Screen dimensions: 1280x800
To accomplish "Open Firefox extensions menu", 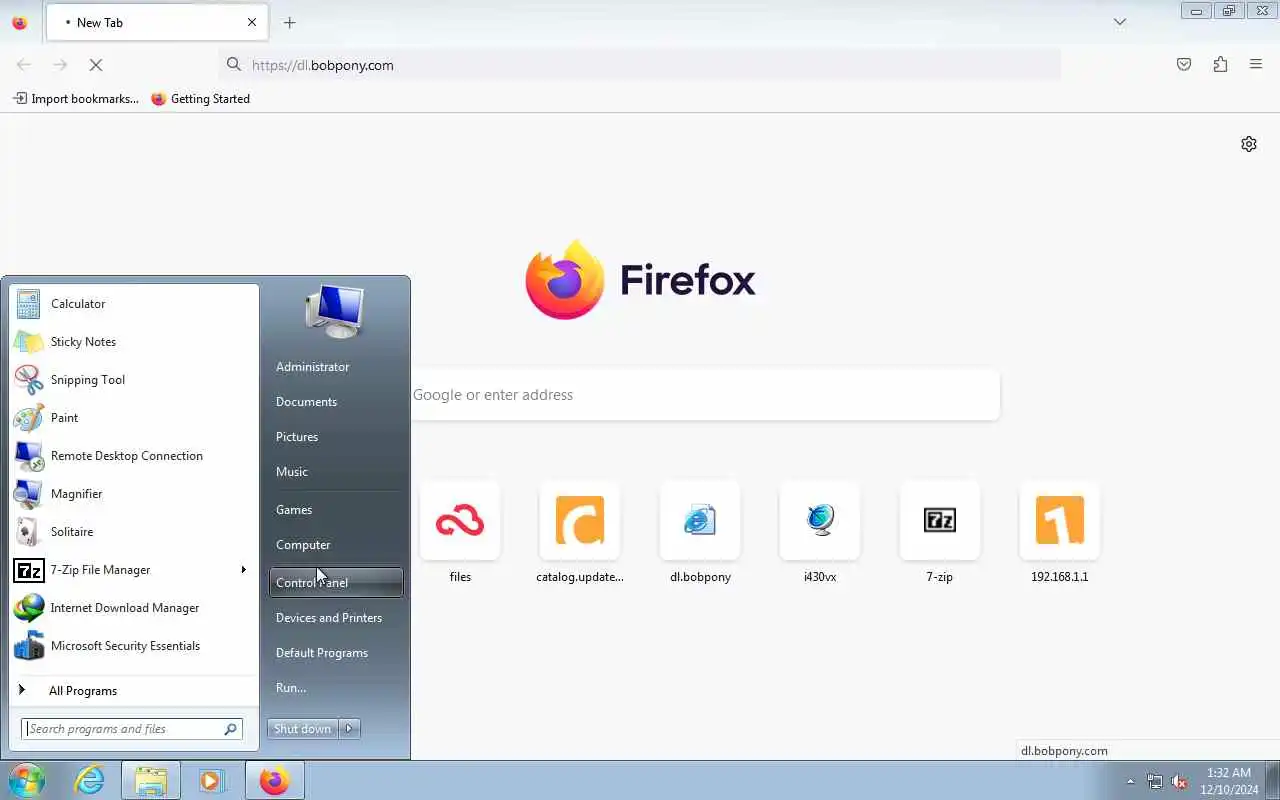I will [x=1220, y=65].
